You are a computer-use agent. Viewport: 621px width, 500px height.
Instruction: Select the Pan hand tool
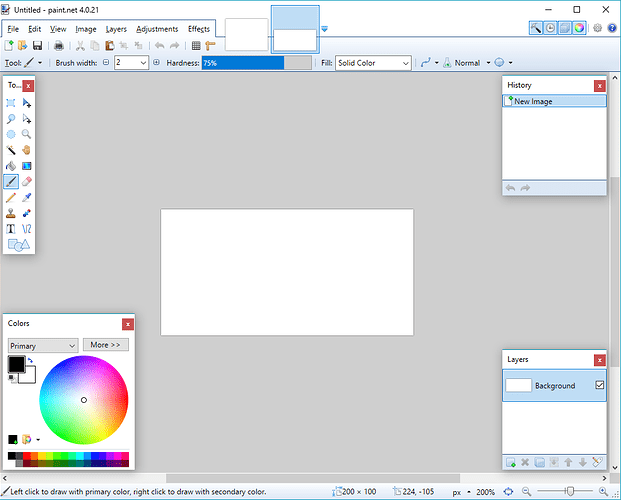27,150
